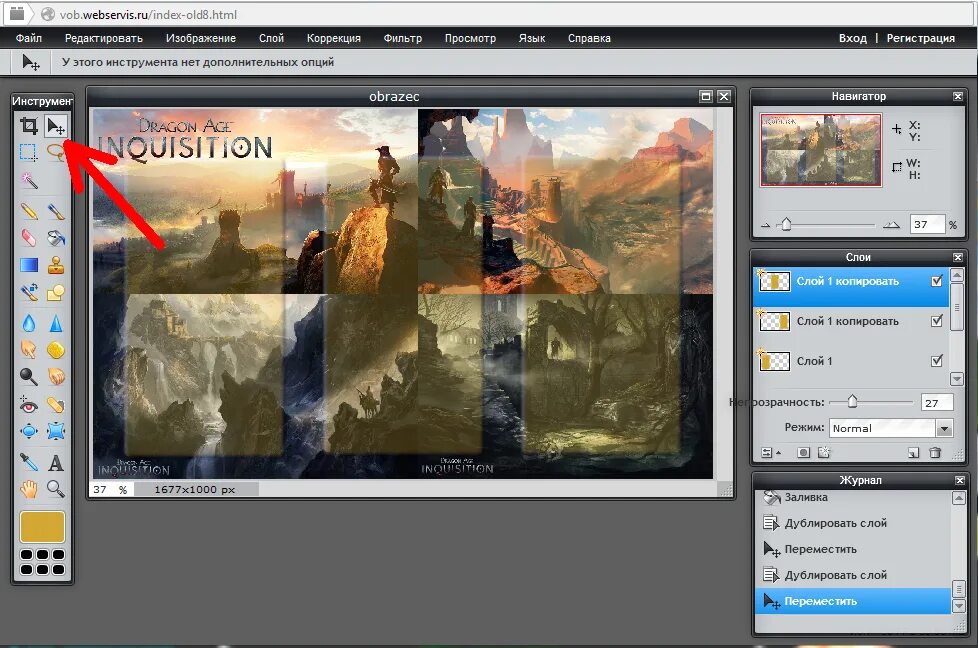Screen dimensions: 978x648
Task: Open the Редактировать menu
Action: coord(104,38)
